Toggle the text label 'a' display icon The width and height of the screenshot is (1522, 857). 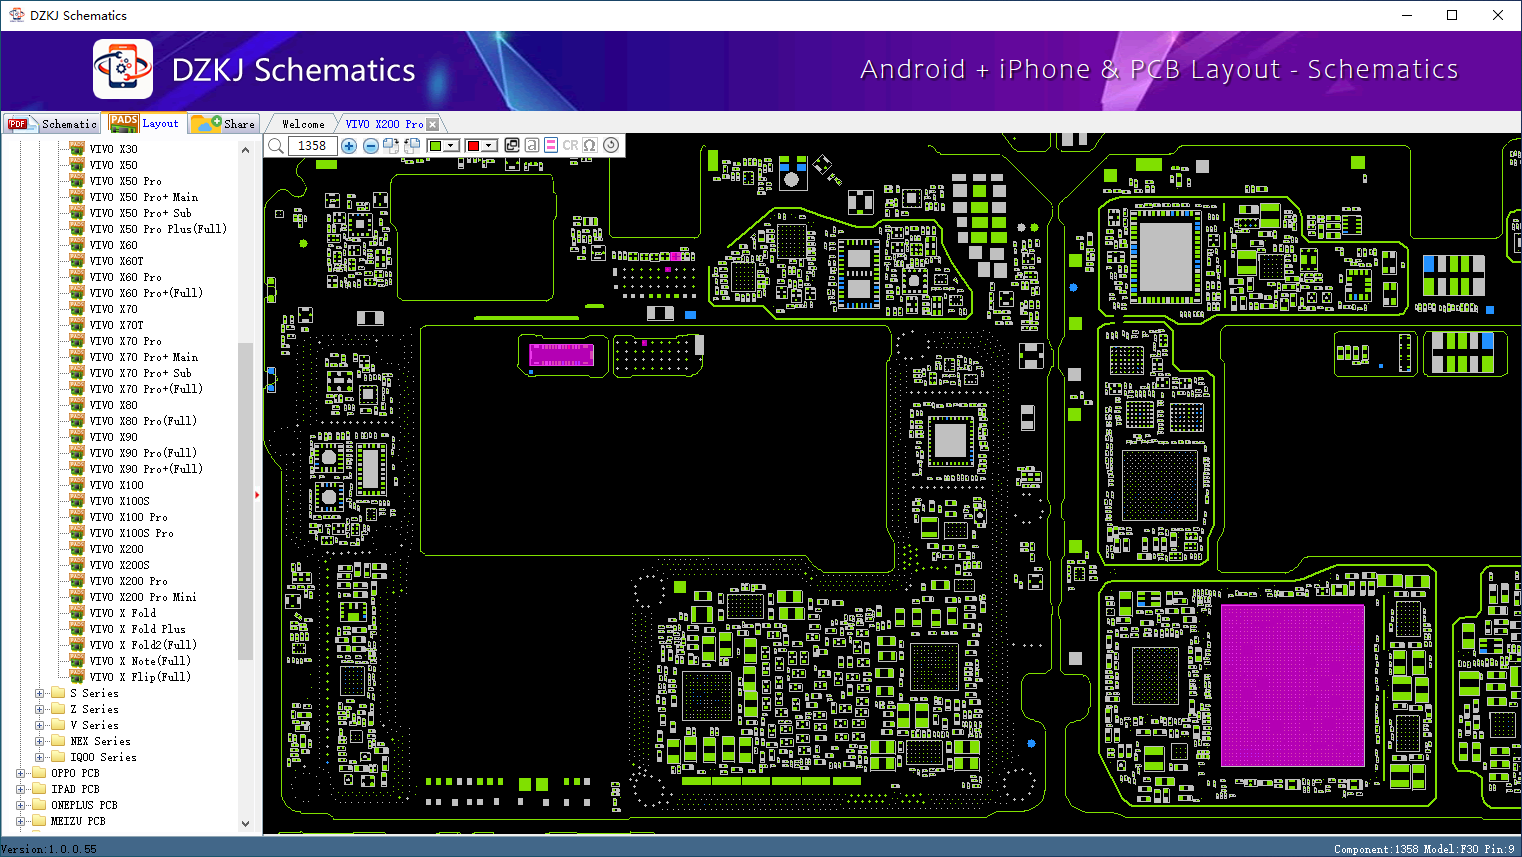(532, 145)
